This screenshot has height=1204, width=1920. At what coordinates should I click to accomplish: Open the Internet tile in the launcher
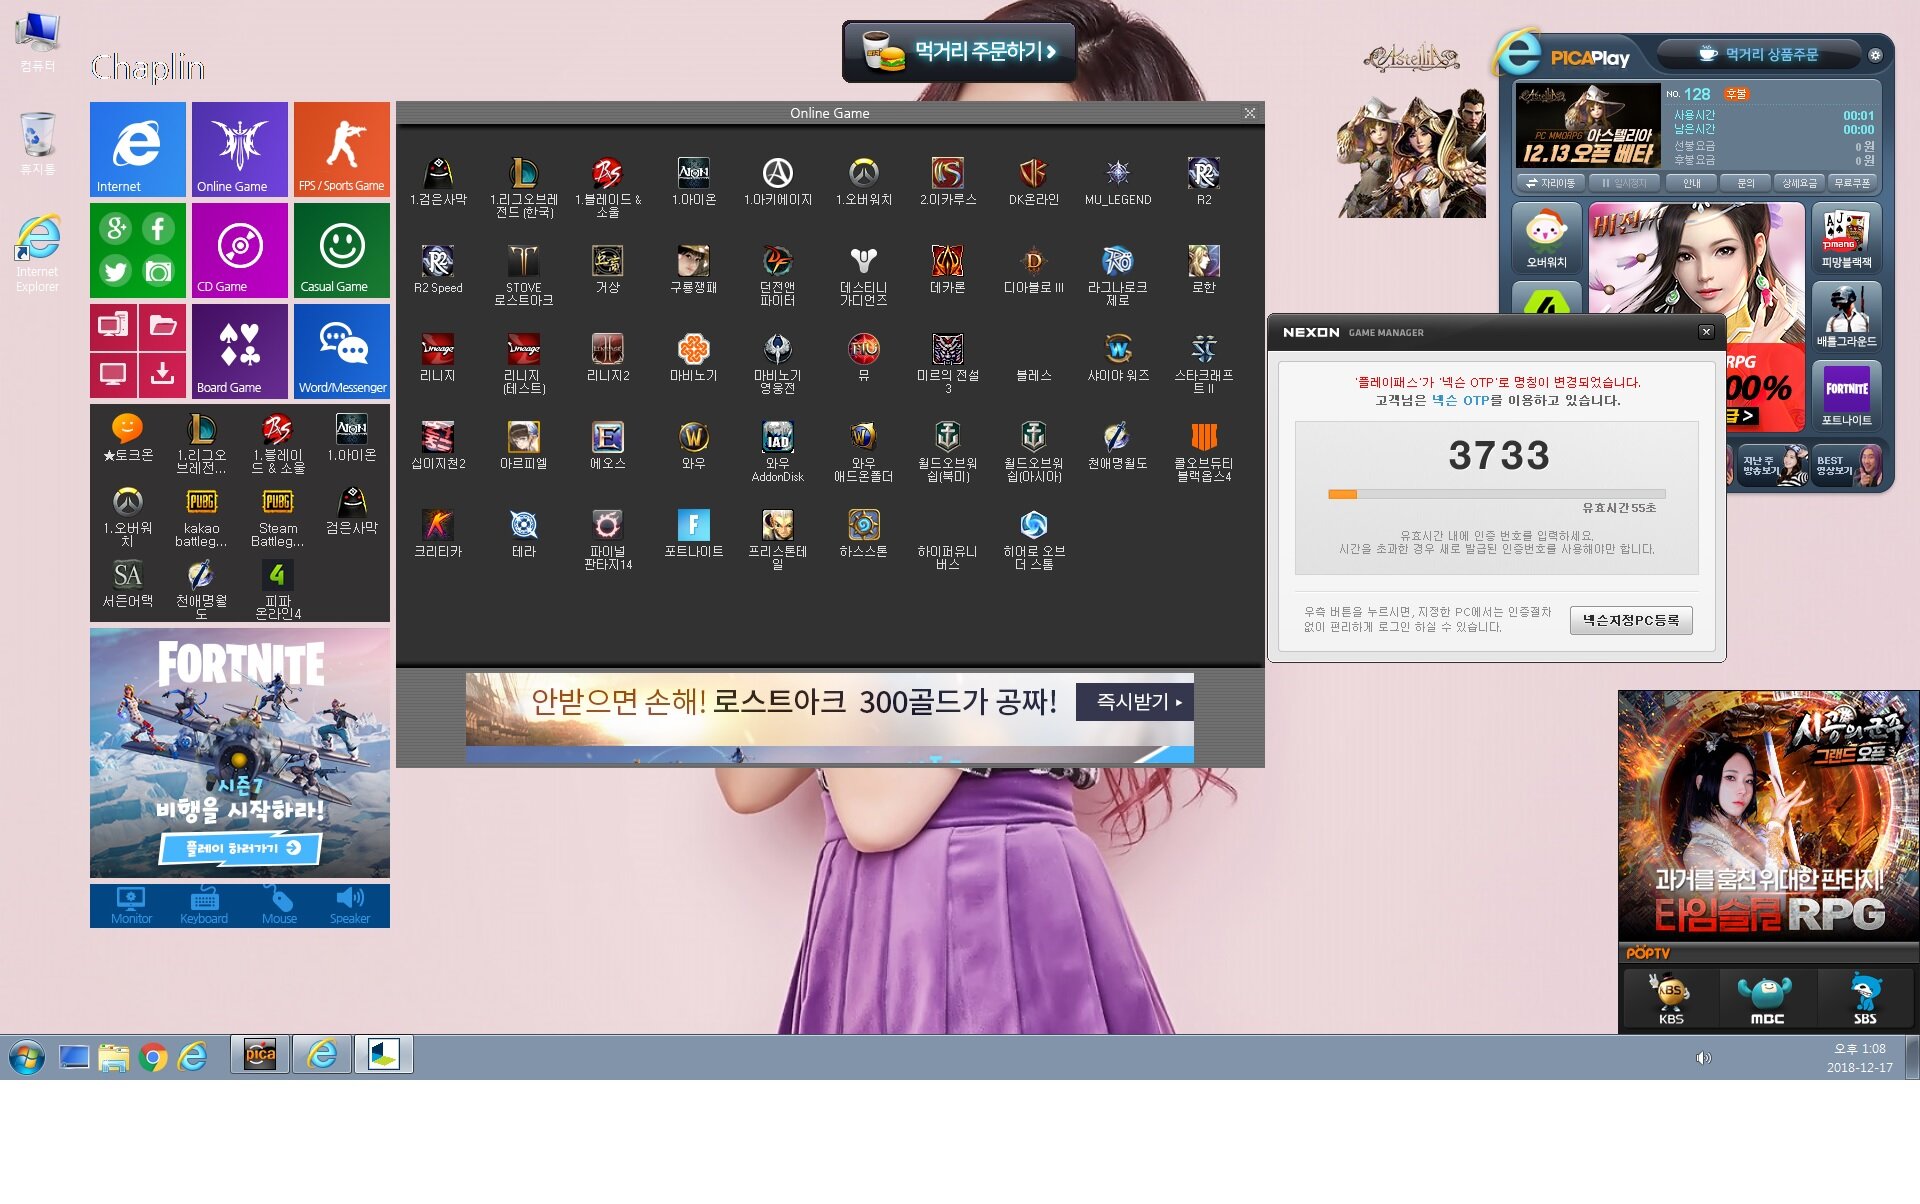[x=138, y=149]
